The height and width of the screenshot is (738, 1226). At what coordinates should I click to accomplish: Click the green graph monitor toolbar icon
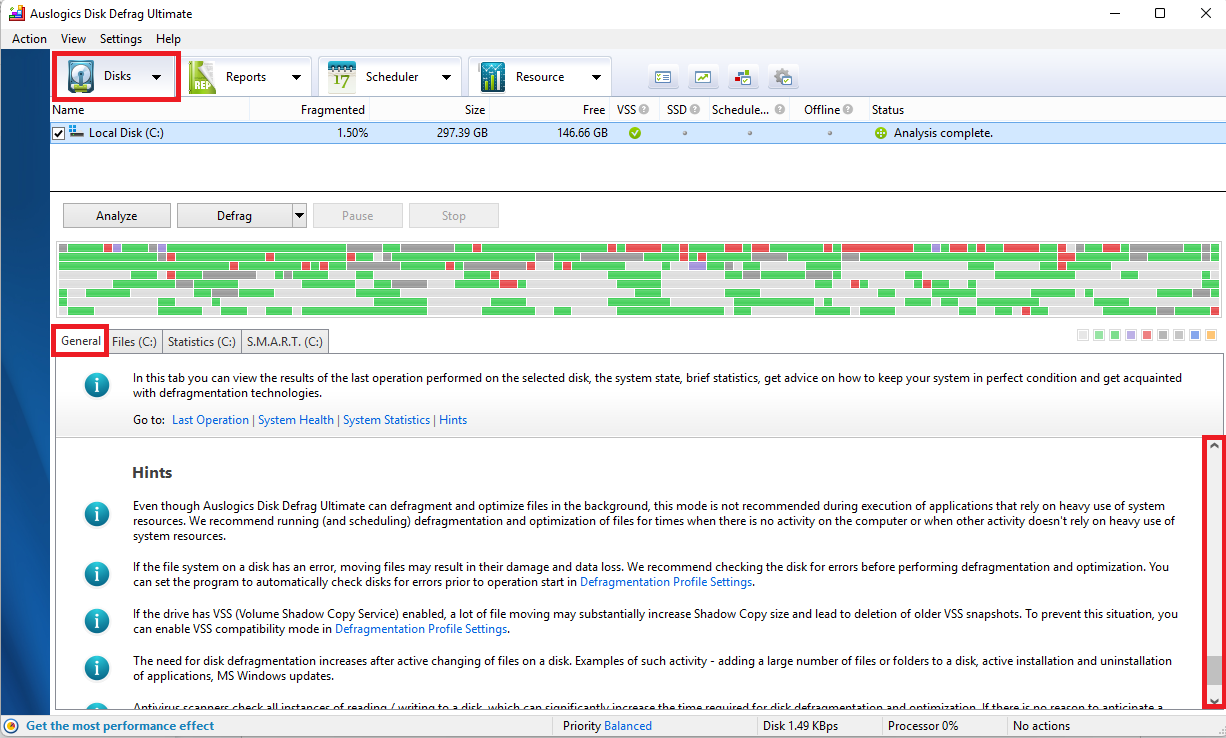click(703, 77)
